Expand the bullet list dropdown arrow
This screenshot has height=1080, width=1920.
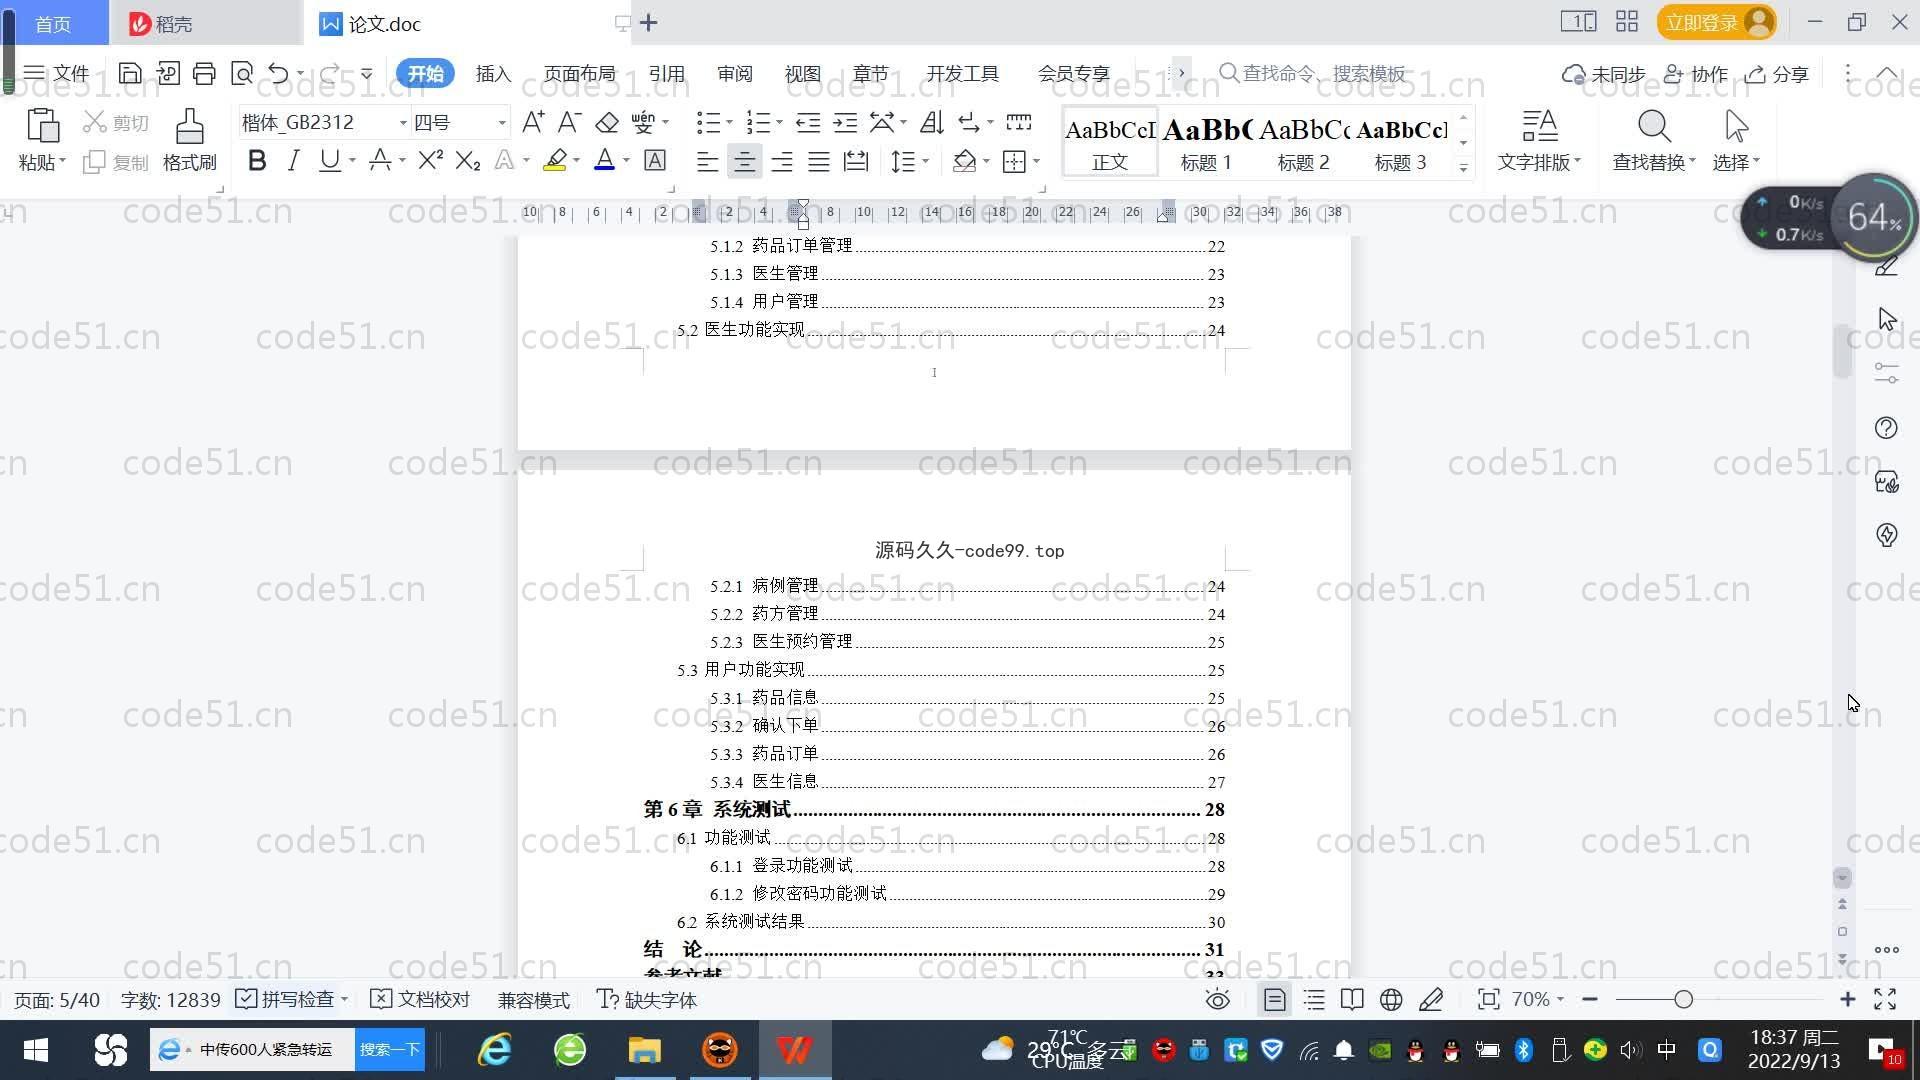pyautogui.click(x=729, y=123)
